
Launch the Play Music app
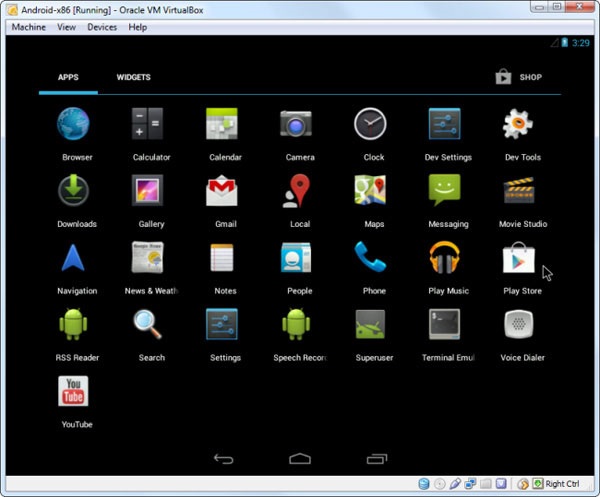point(447,258)
